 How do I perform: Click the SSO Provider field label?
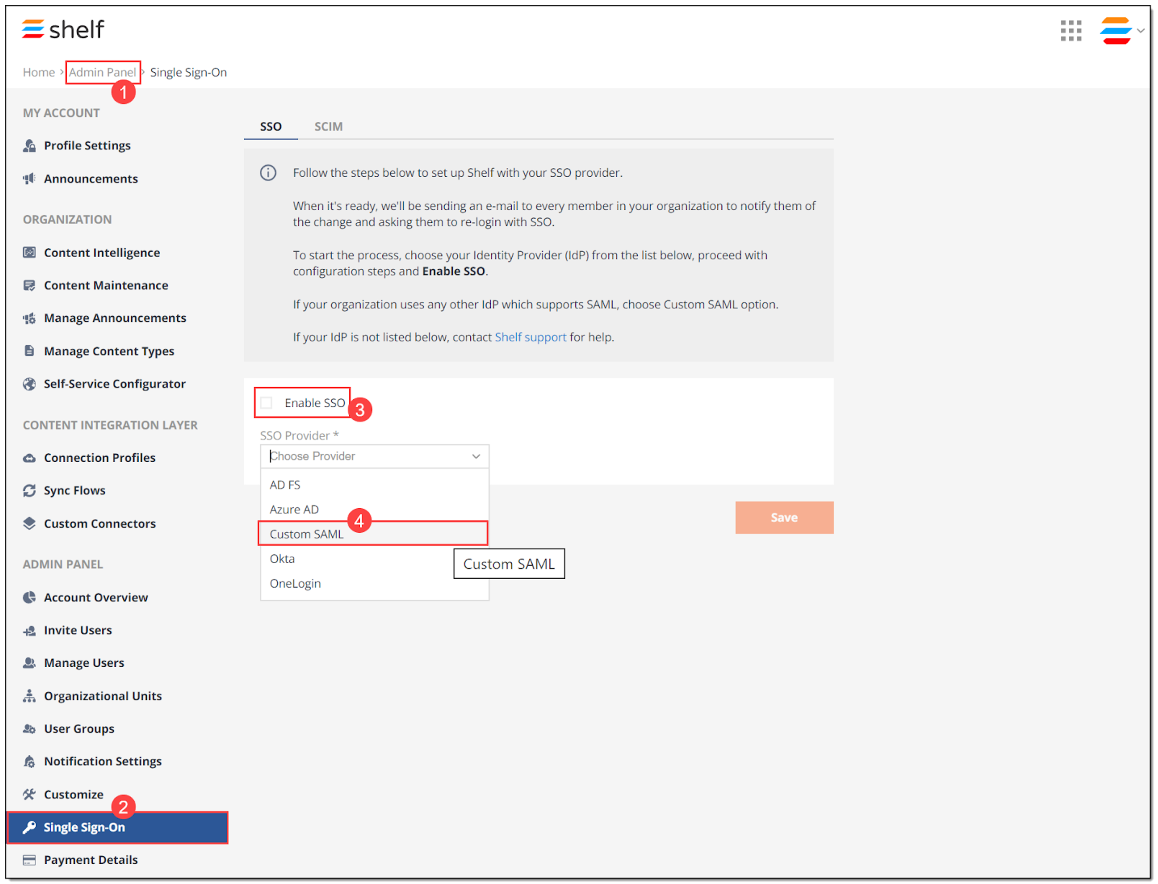[x=299, y=436]
